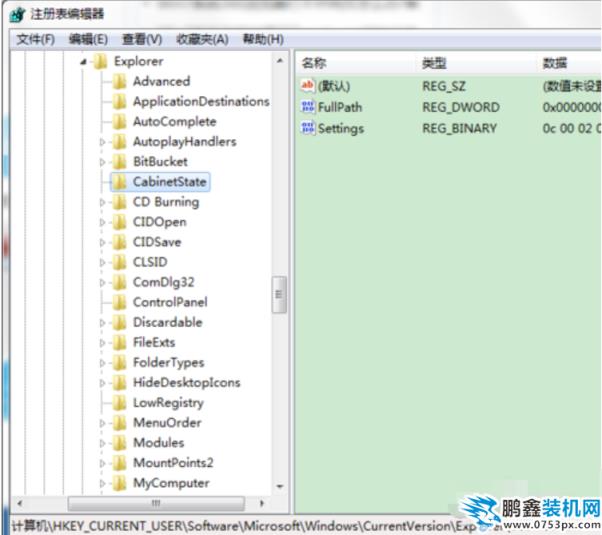This screenshot has width=602, height=535.
Task: Click the CIDOpen folder icon
Action: 120,222
